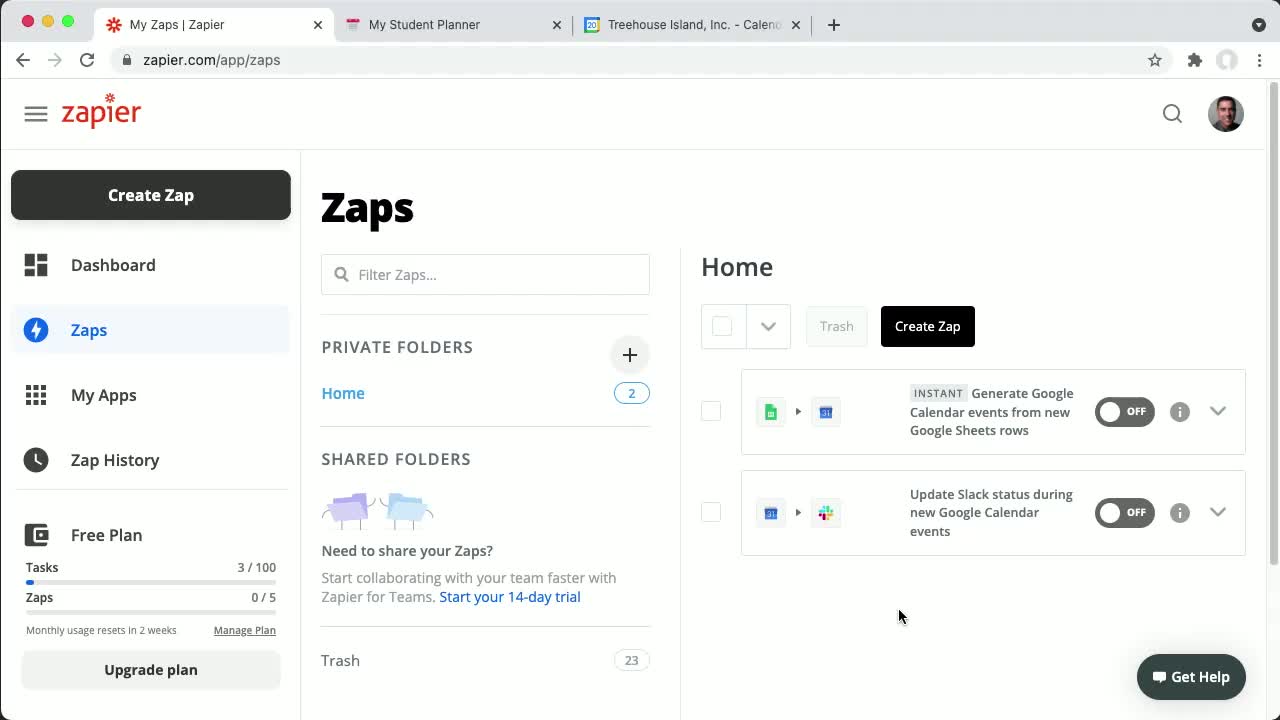
Task: Click the sidebar Create Zap button
Action: (x=151, y=195)
